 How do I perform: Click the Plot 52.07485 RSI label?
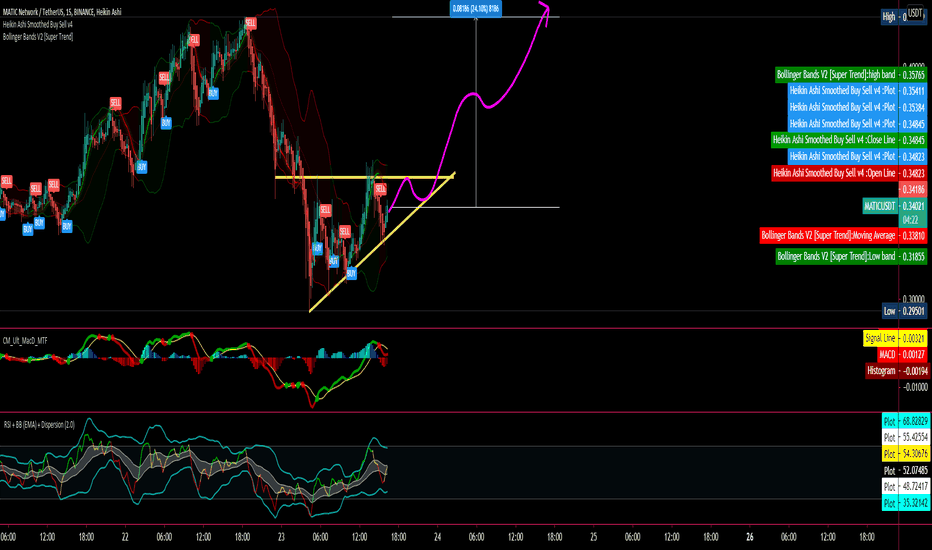pos(905,470)
